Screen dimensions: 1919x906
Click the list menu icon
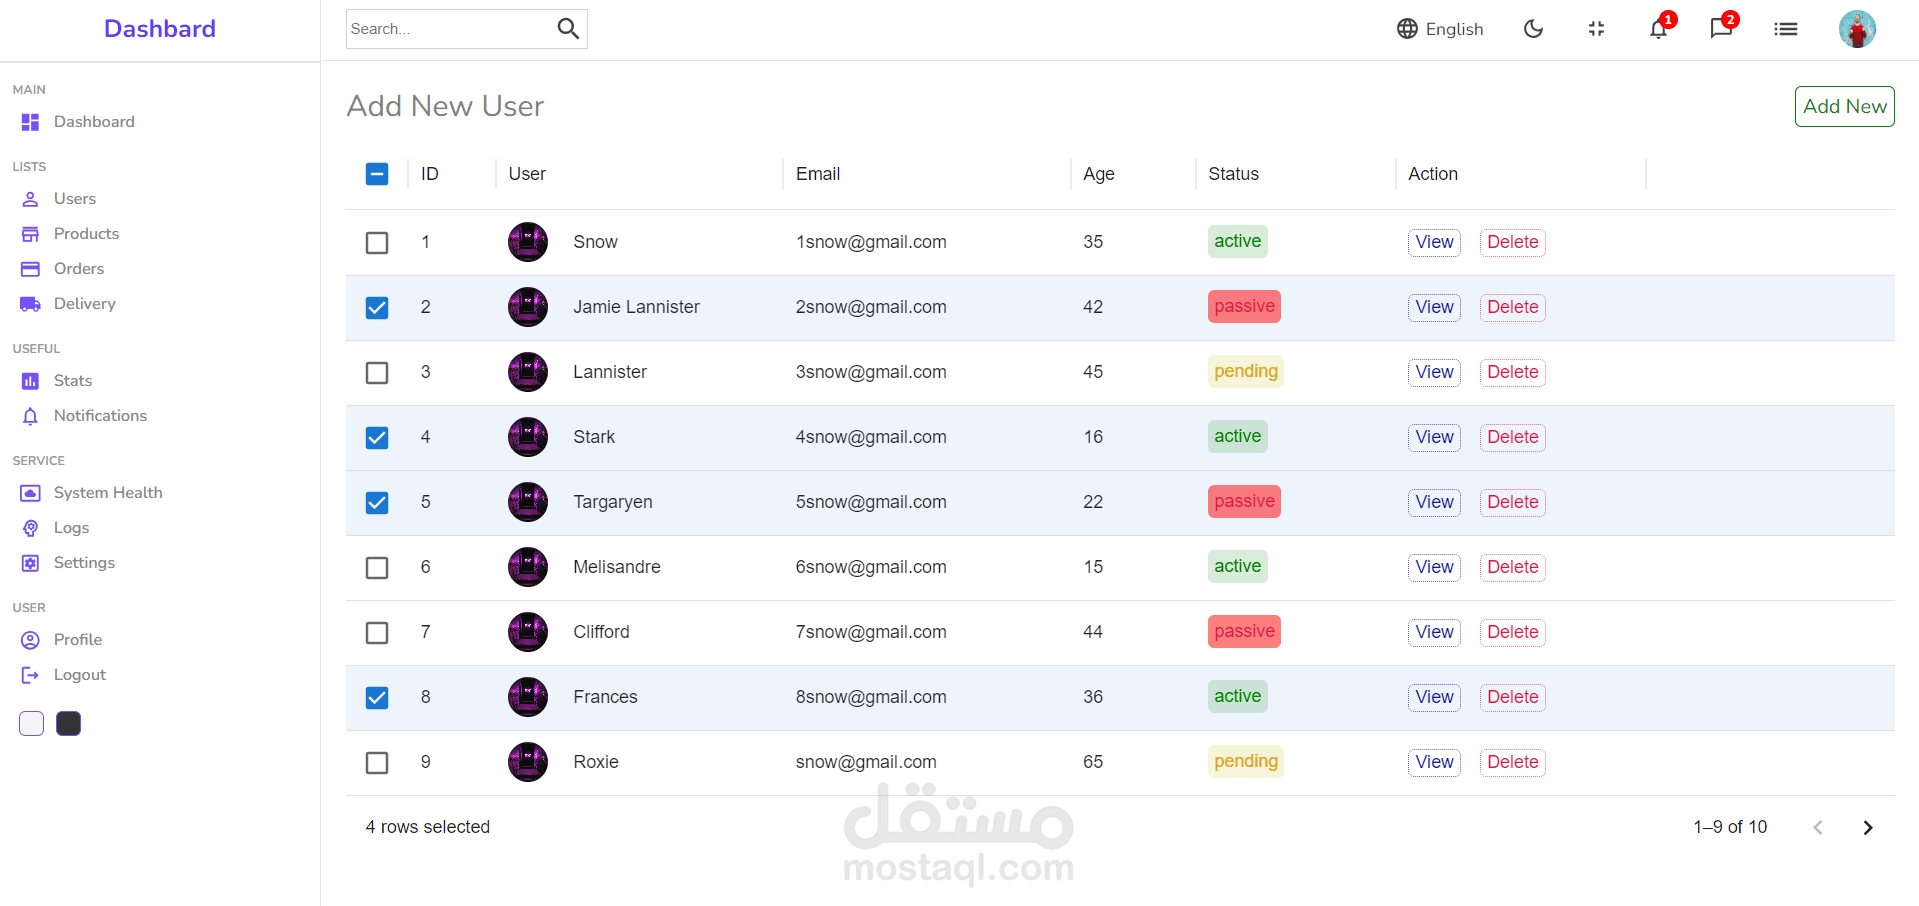[1785, 29]
